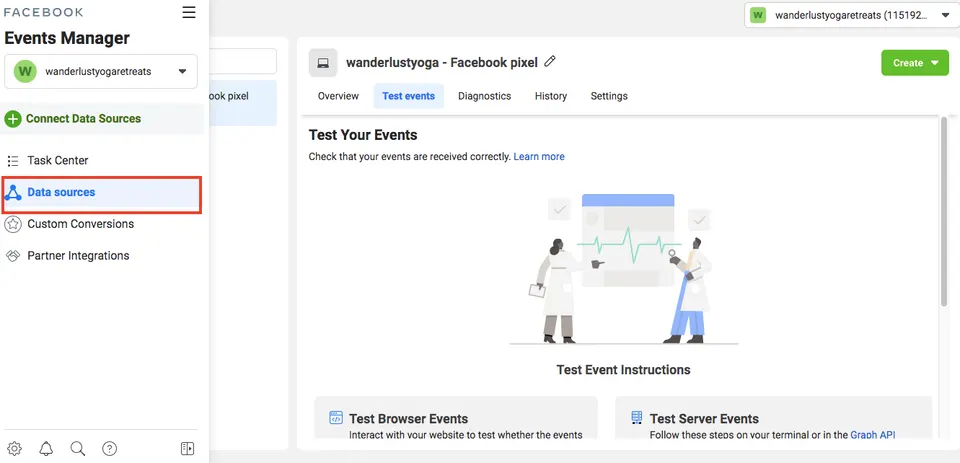Image resolution: width=960 pixels, height=463 pixels.
Task: Expand the Create dropdown arrow
Action: click(935, 62)
